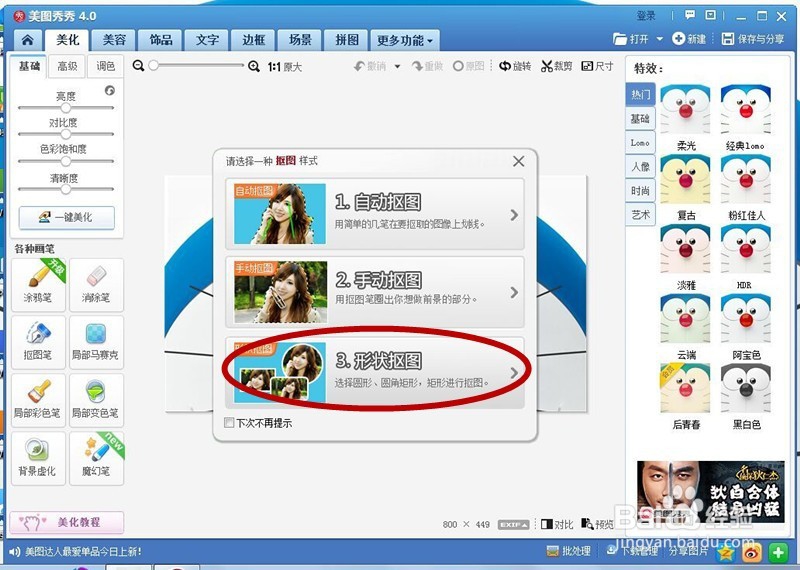Viewport: 800px width, 570px height.
Task: Click the zoom out magnifier icon
Action: click(138, 66)
